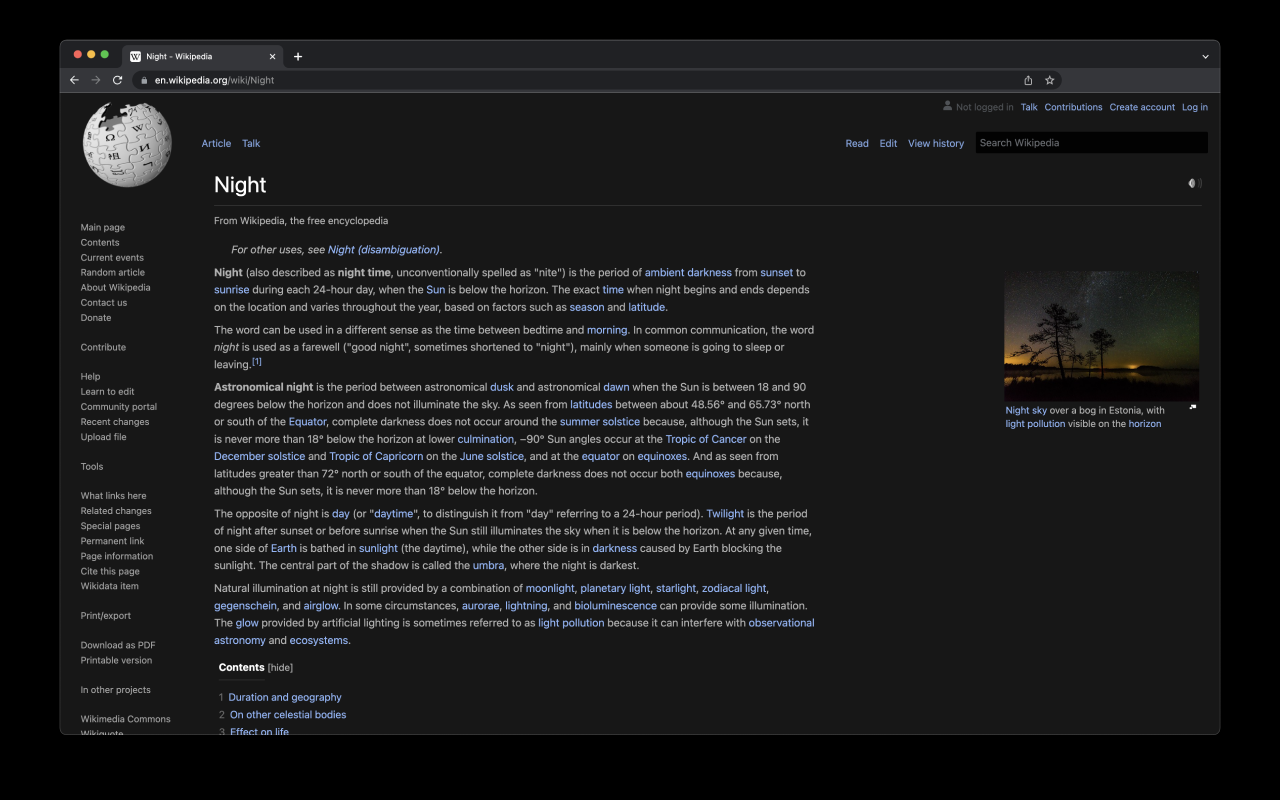Open footnote reference [1]
The image size is (1280, 800).
tap(257, 361)
